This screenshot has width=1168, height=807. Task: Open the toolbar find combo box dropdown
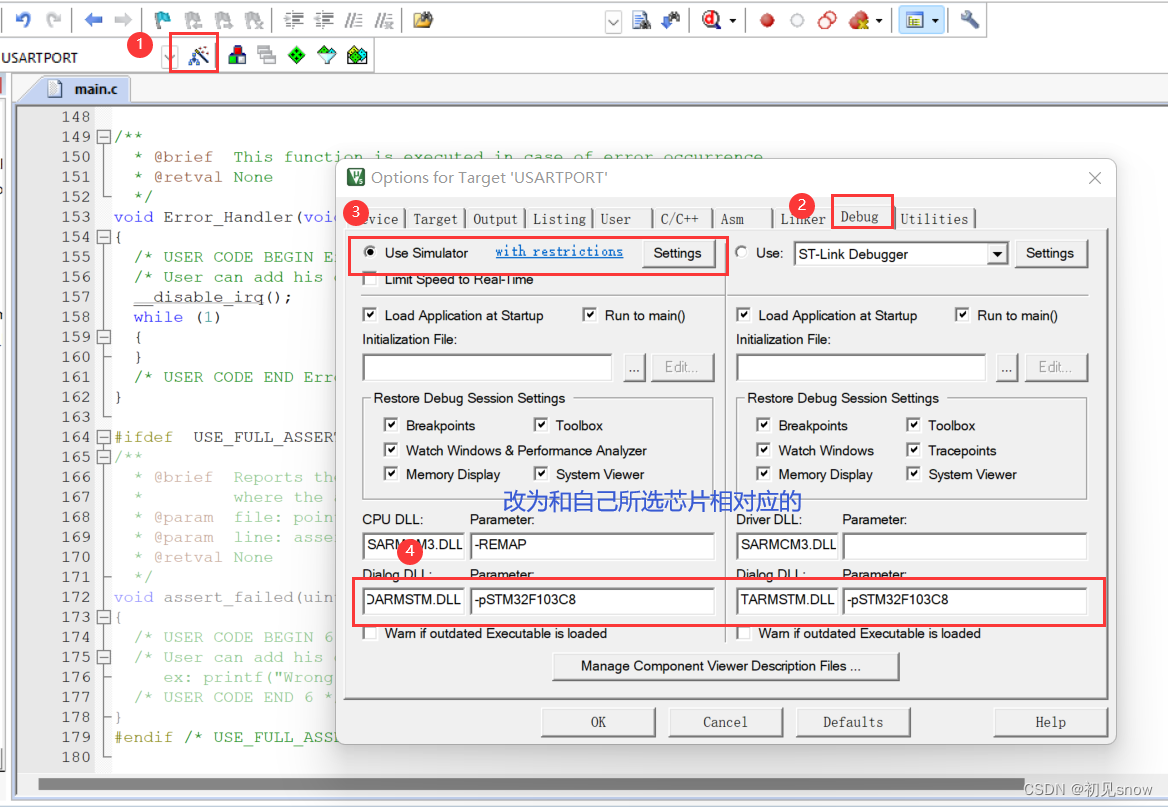(x=613, y=21)
